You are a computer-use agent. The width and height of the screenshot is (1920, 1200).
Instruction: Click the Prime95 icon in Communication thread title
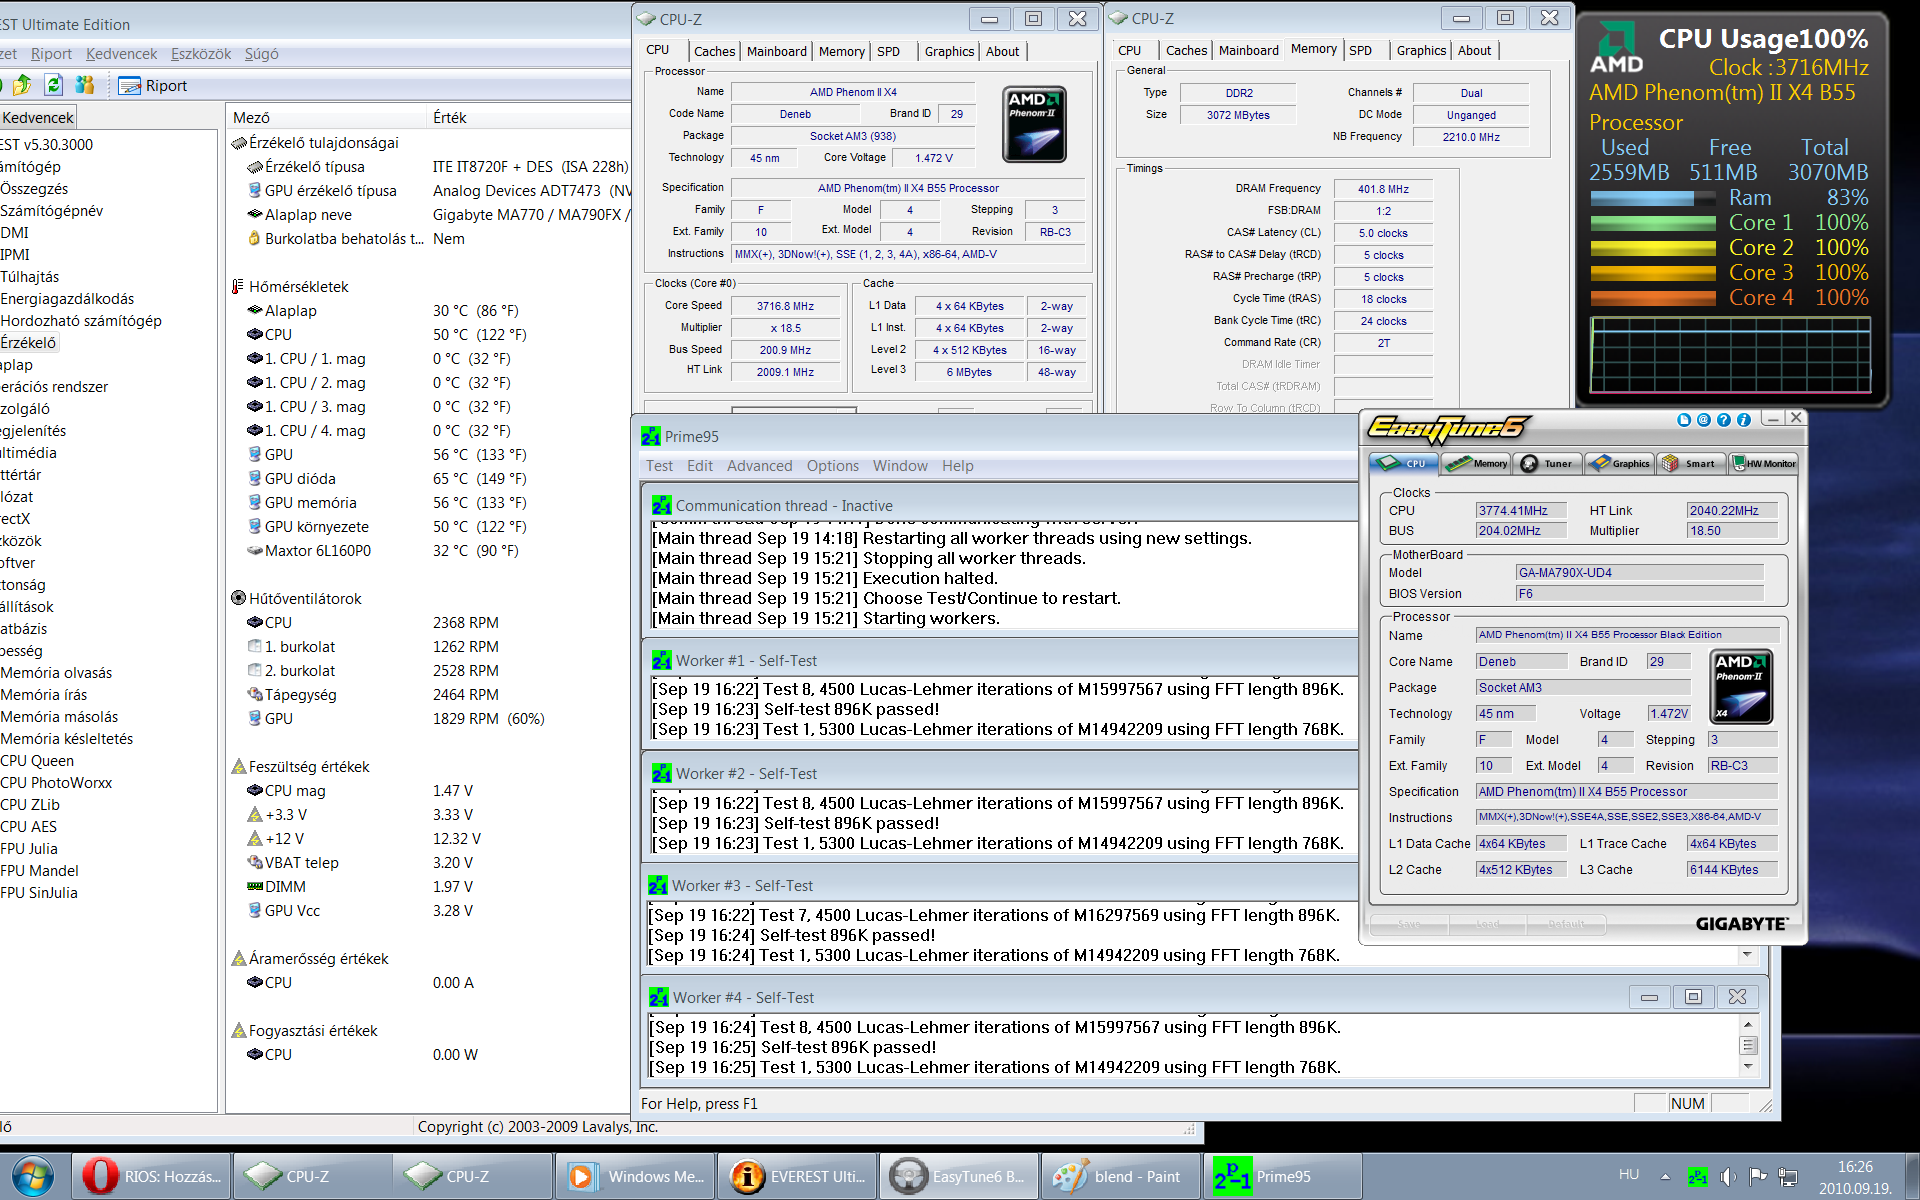pos(661,506)
